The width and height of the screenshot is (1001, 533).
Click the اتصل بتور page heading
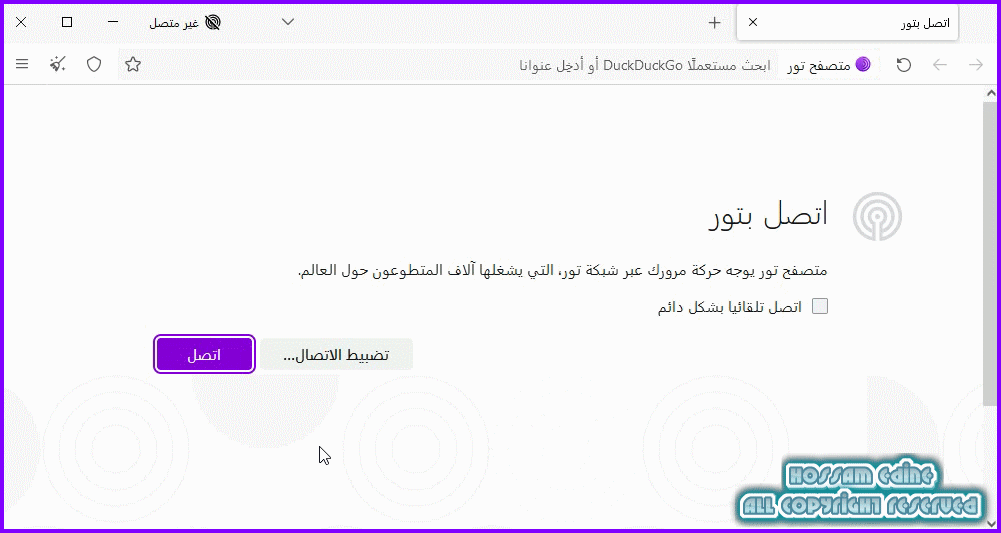769,216
